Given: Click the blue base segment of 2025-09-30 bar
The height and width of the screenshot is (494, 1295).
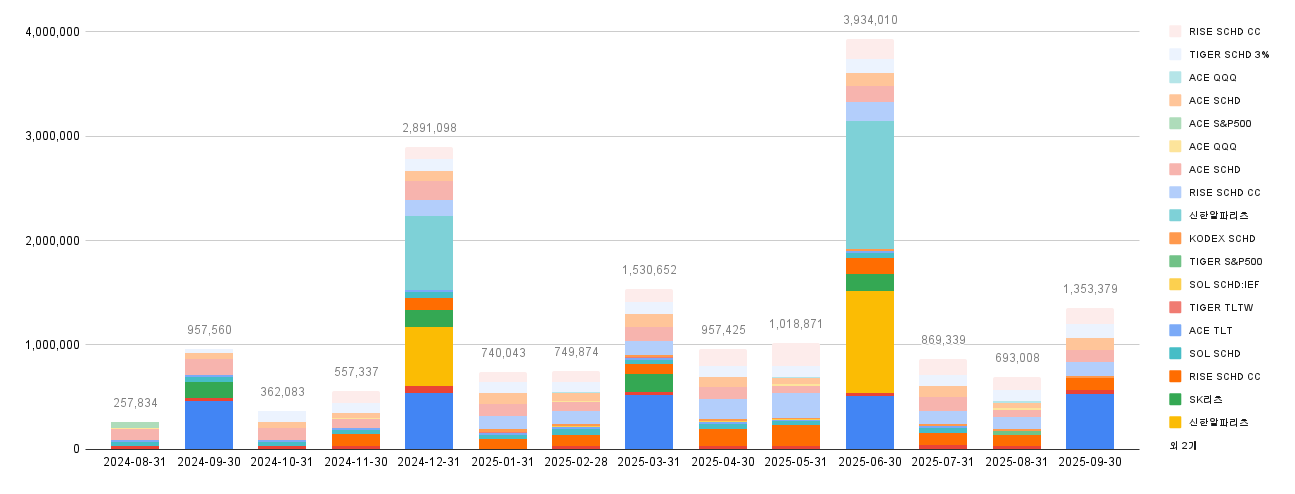Looking at the screenshot, I should 1089,421.
